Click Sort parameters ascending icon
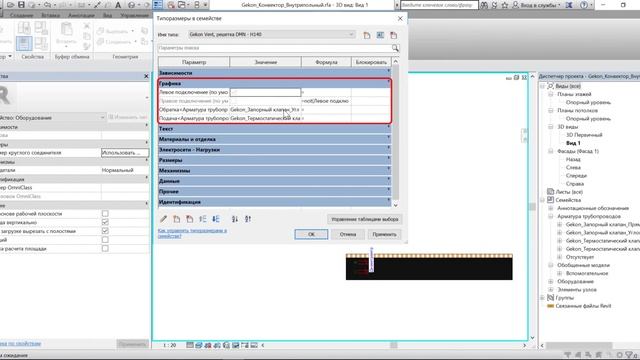640x360 pixels. pyautogui.click(x=235, y=219)
